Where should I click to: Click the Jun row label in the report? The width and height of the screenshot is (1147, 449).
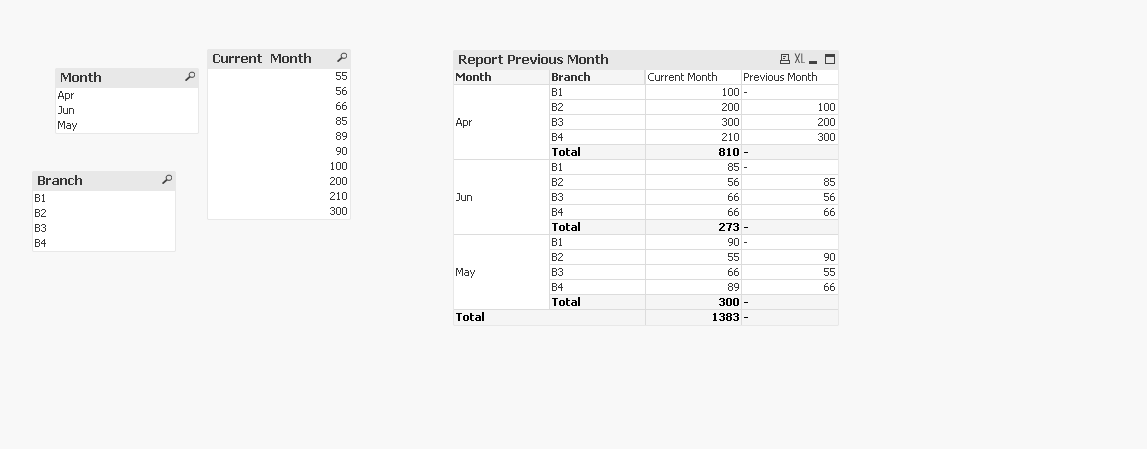464,197
